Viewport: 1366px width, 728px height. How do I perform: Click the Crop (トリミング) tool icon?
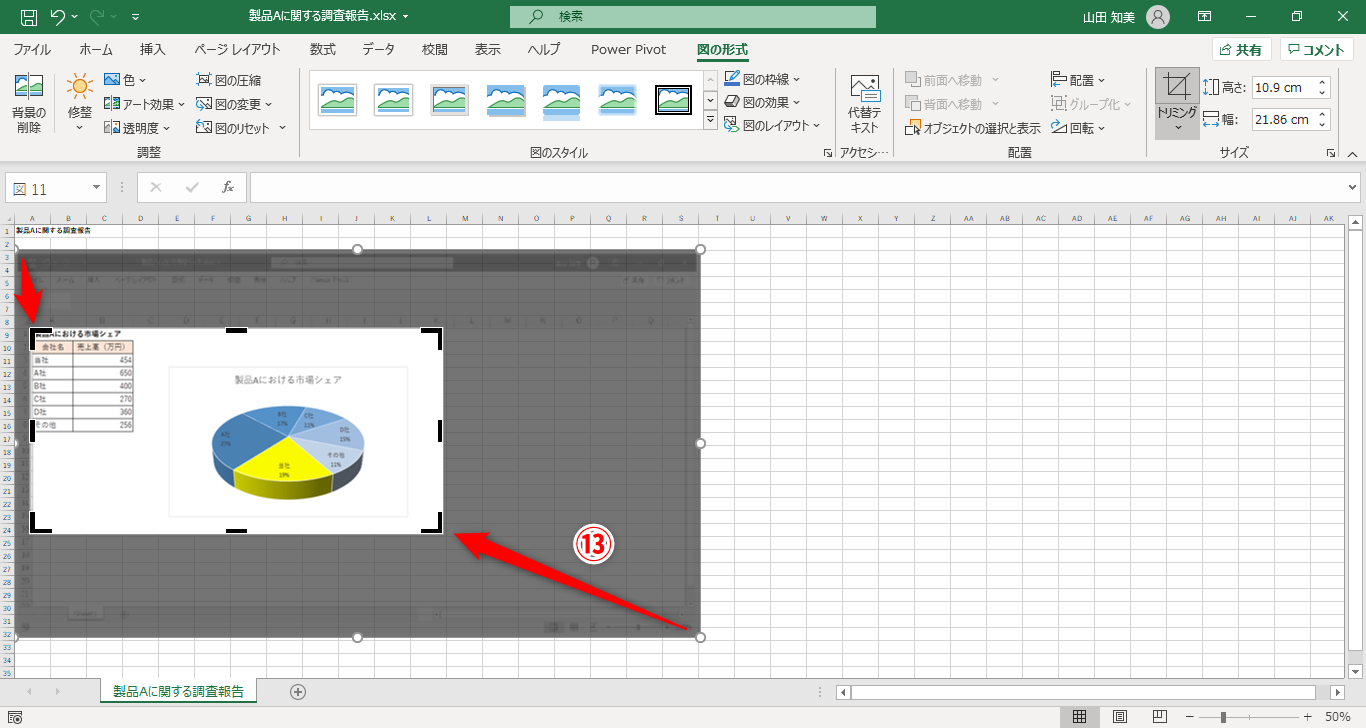point(1177,88)
